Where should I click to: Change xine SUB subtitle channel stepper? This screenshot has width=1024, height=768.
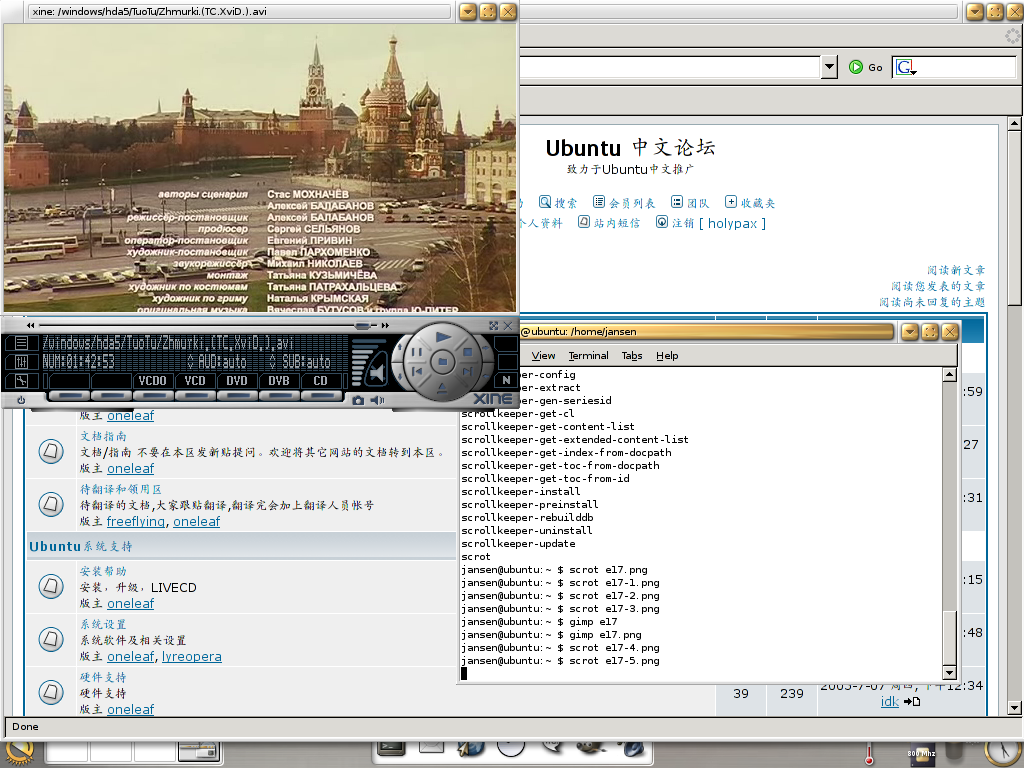[x=273, y=362]
